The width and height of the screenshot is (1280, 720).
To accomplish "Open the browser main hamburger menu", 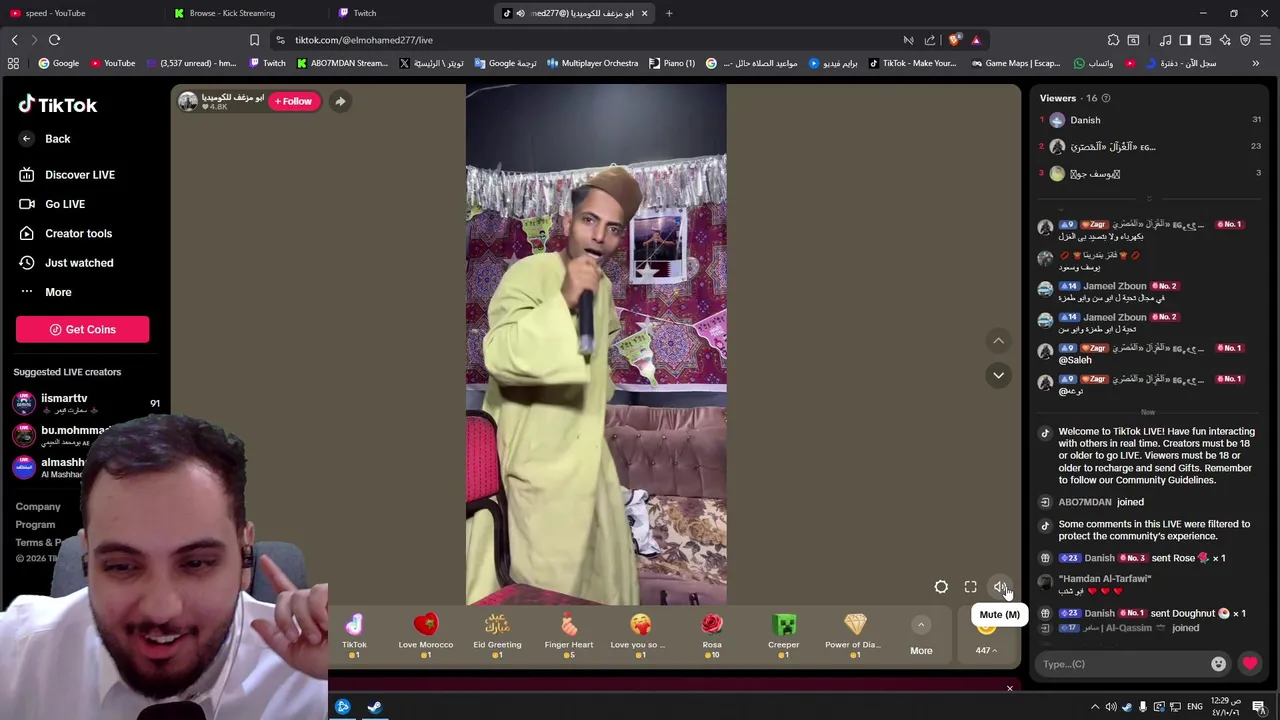I will [1265, 40].
